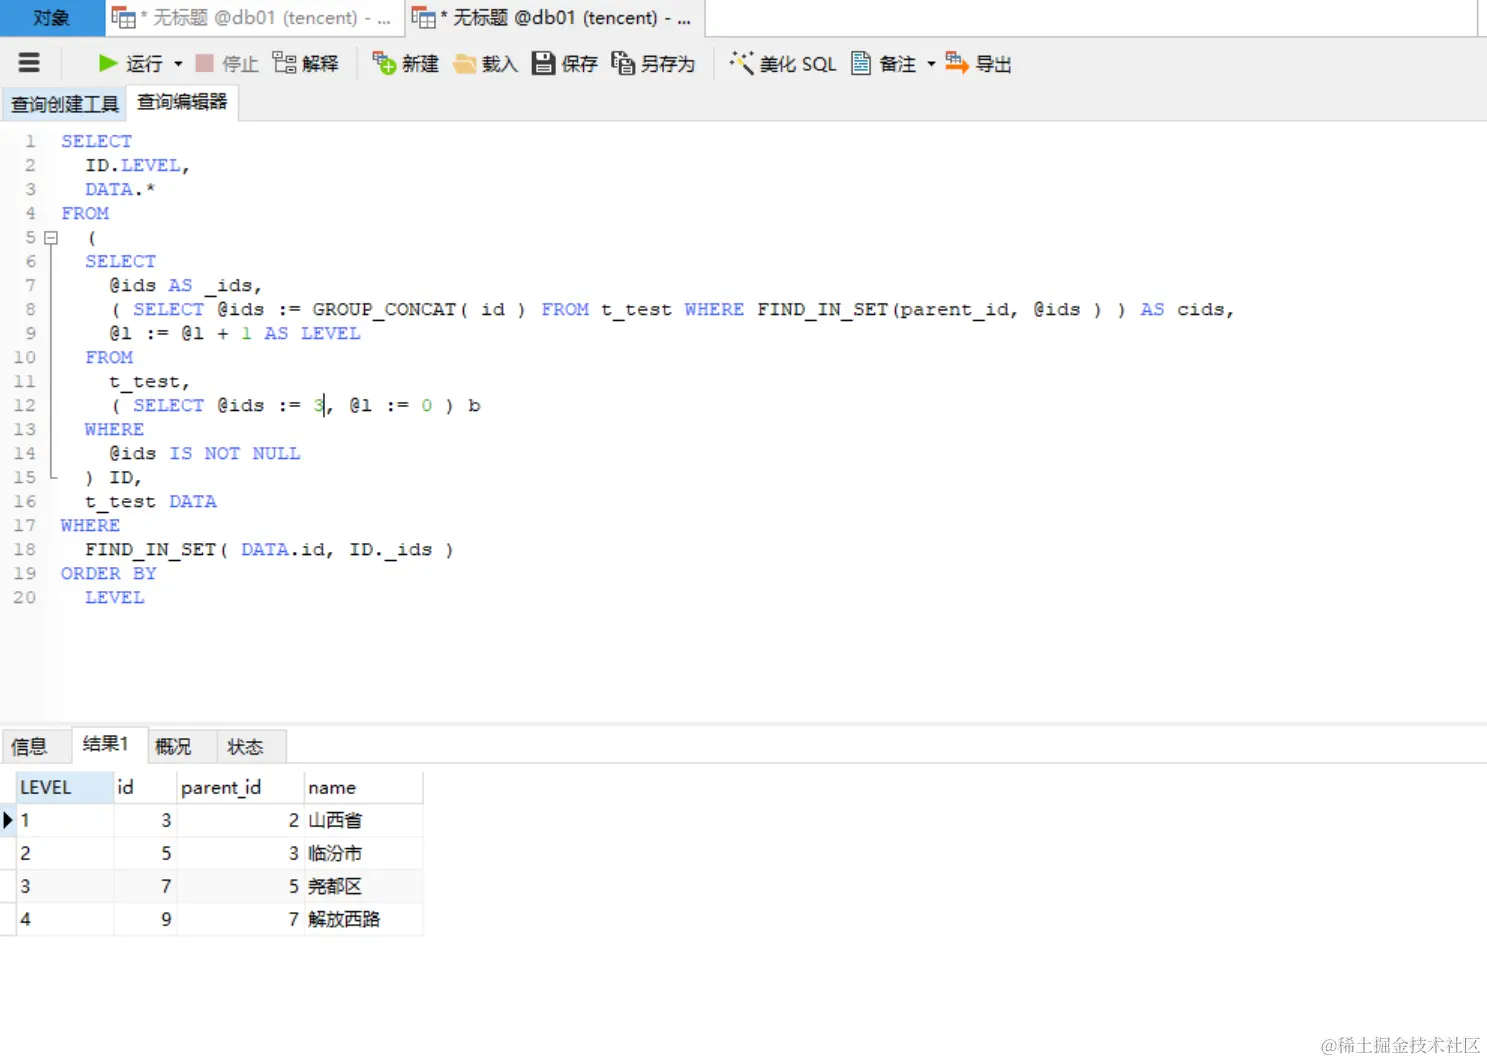Screen dimensions: 1487x1062
Task: Click 't_test DATA' on line 16
Action: (x=151, y=501)
